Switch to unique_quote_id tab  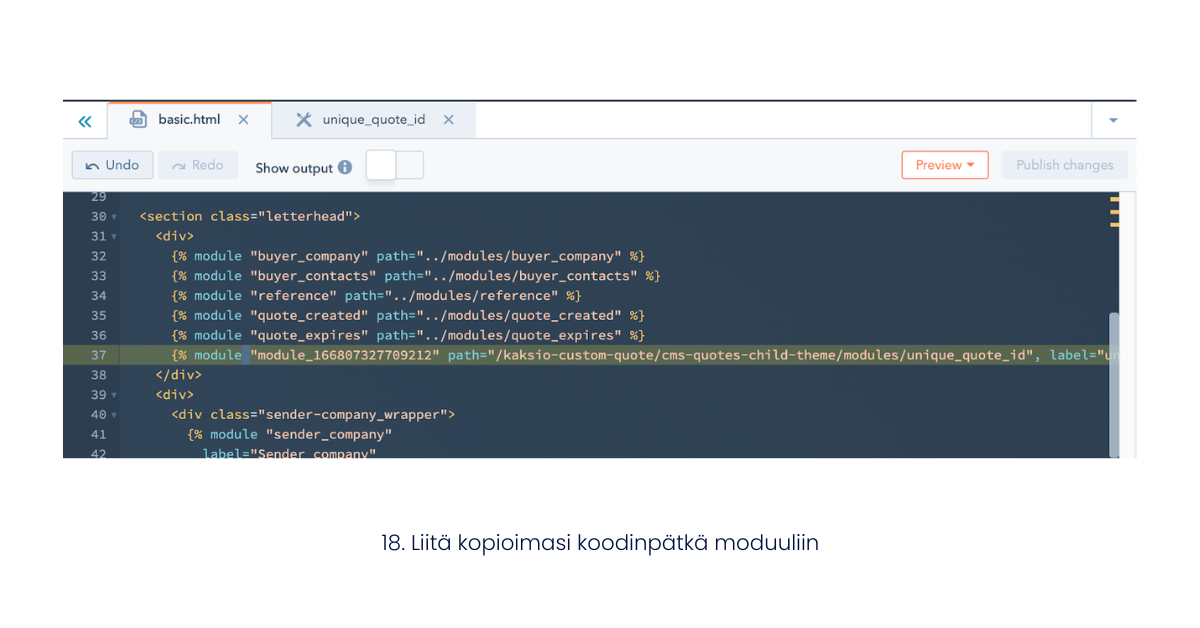[374, 120]
